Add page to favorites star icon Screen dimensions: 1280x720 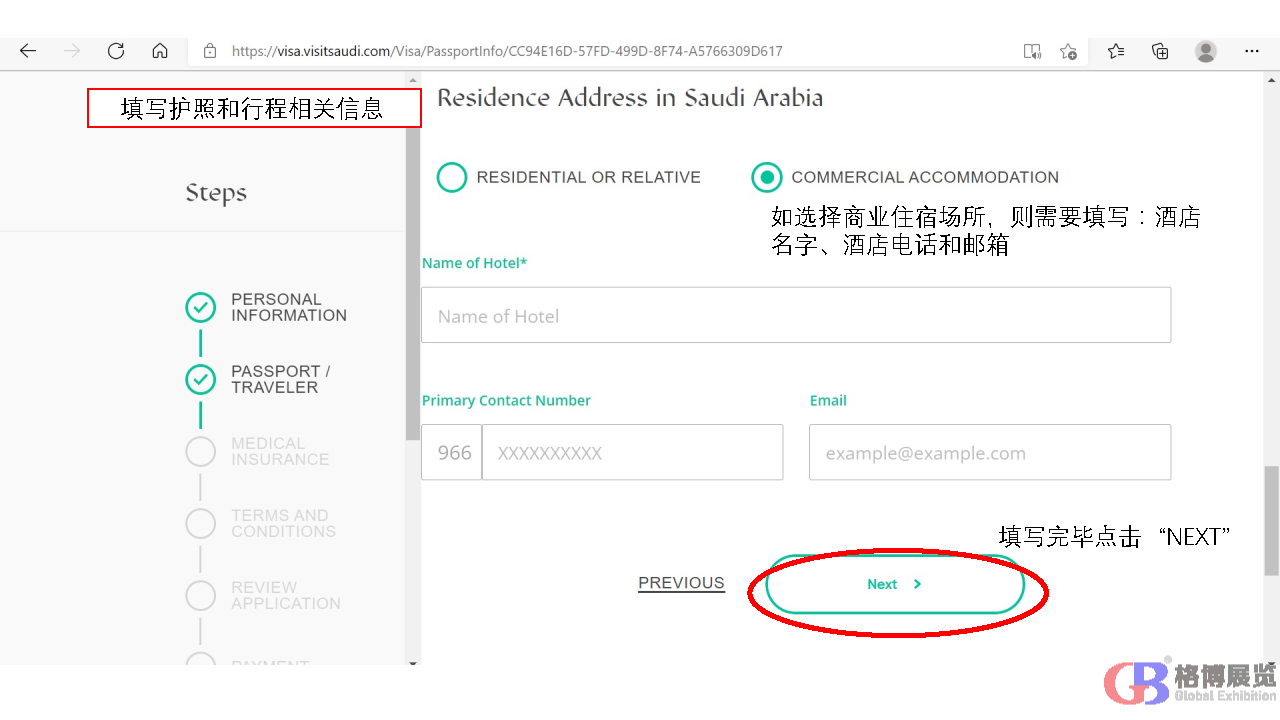pos(1068,51)
